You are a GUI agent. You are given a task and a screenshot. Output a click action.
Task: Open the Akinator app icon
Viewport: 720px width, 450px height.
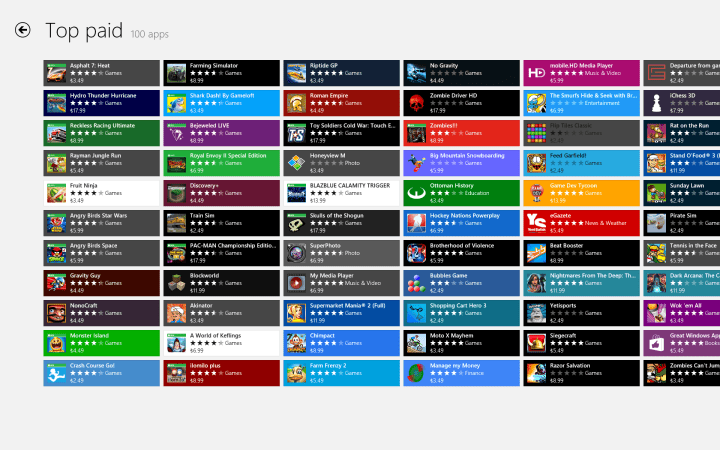(176, 313)
